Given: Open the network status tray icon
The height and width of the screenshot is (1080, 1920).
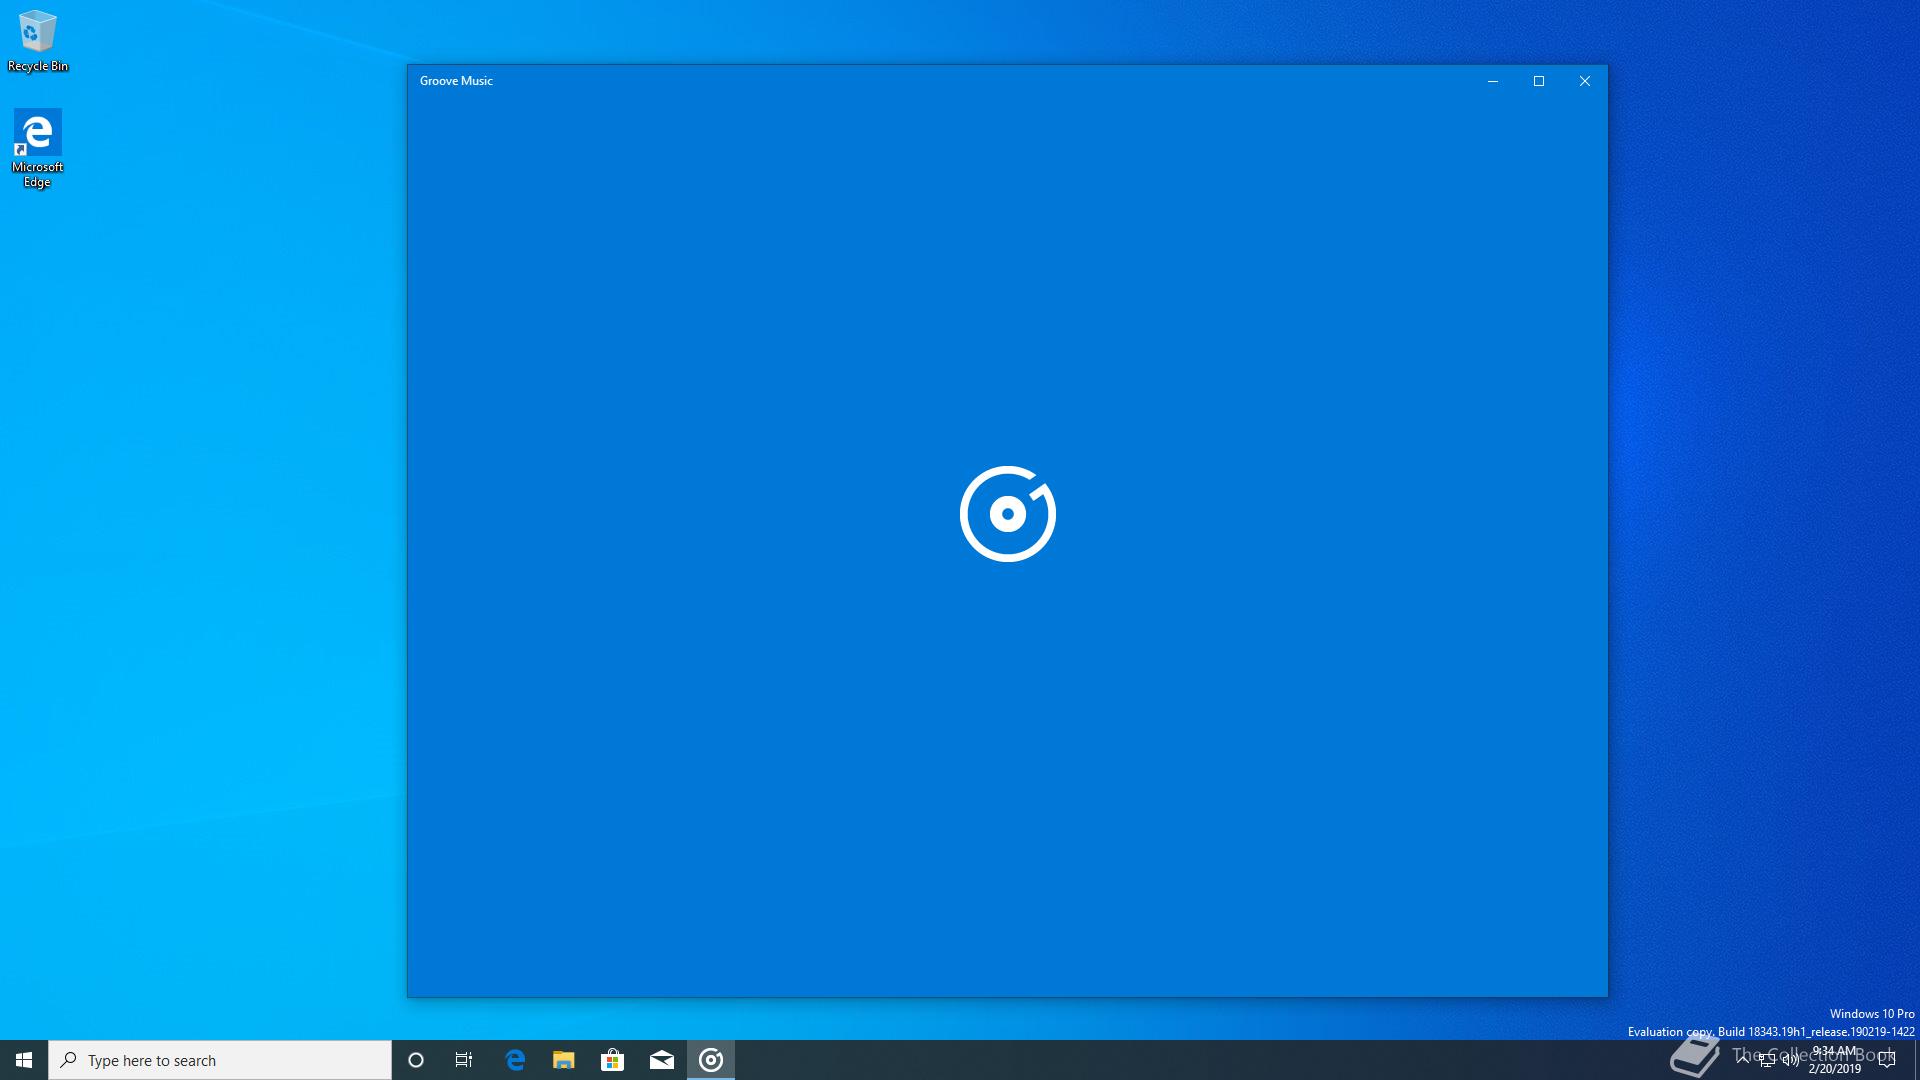Looking at the screenshot, I should tap(1767, 1060).
